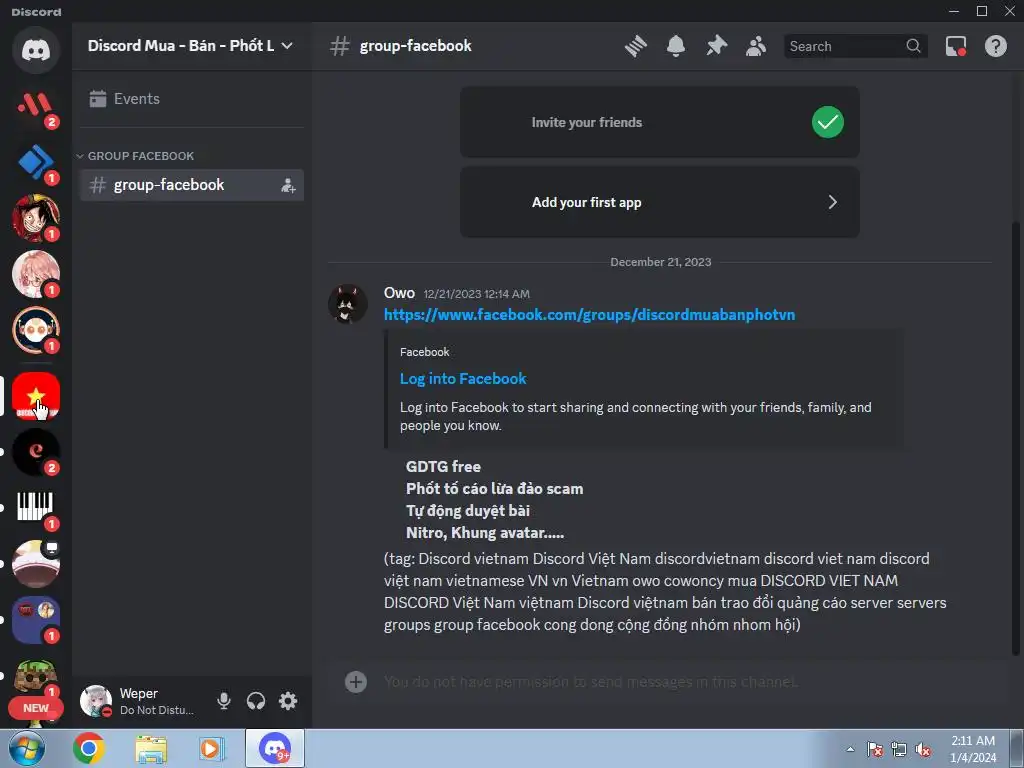Open the Log into Facebook embed title
This screenshot has height=768, width=1024.
tap(462, 379)
